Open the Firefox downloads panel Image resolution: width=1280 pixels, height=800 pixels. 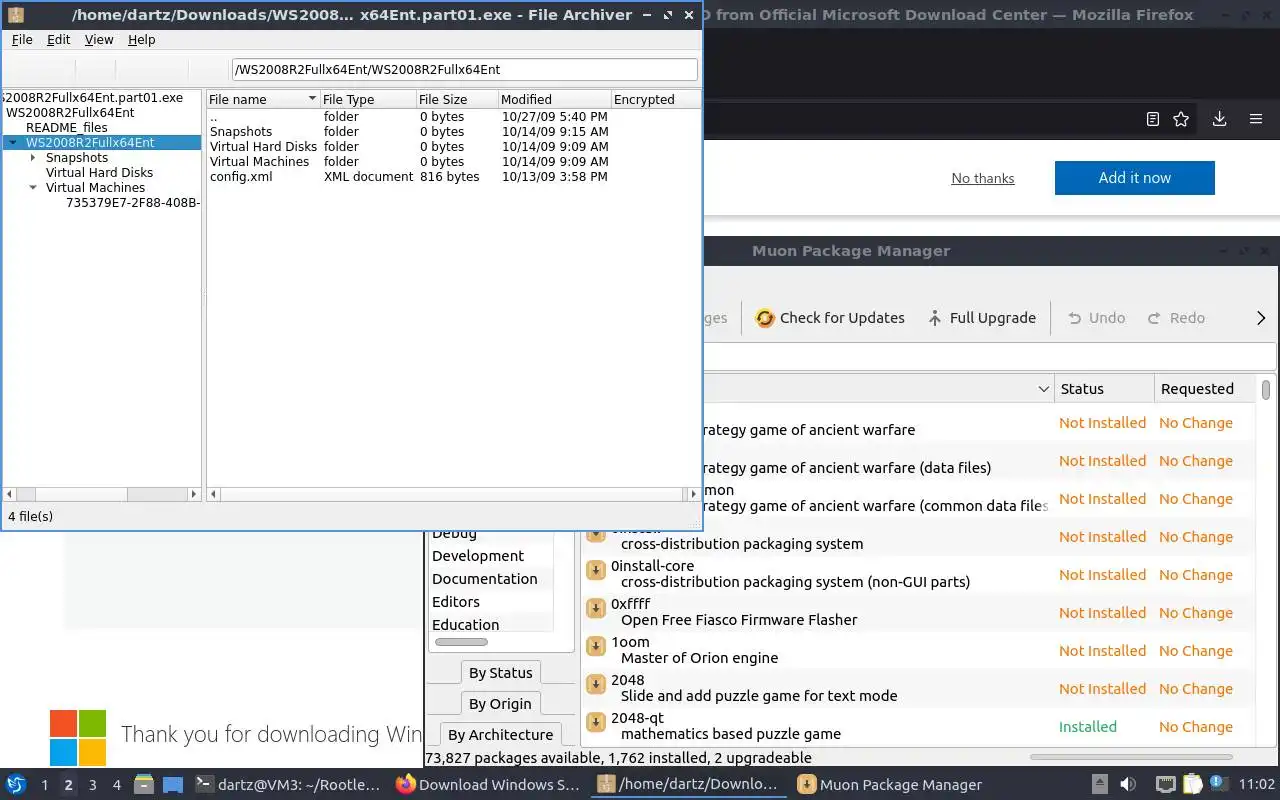point(1219,119)
